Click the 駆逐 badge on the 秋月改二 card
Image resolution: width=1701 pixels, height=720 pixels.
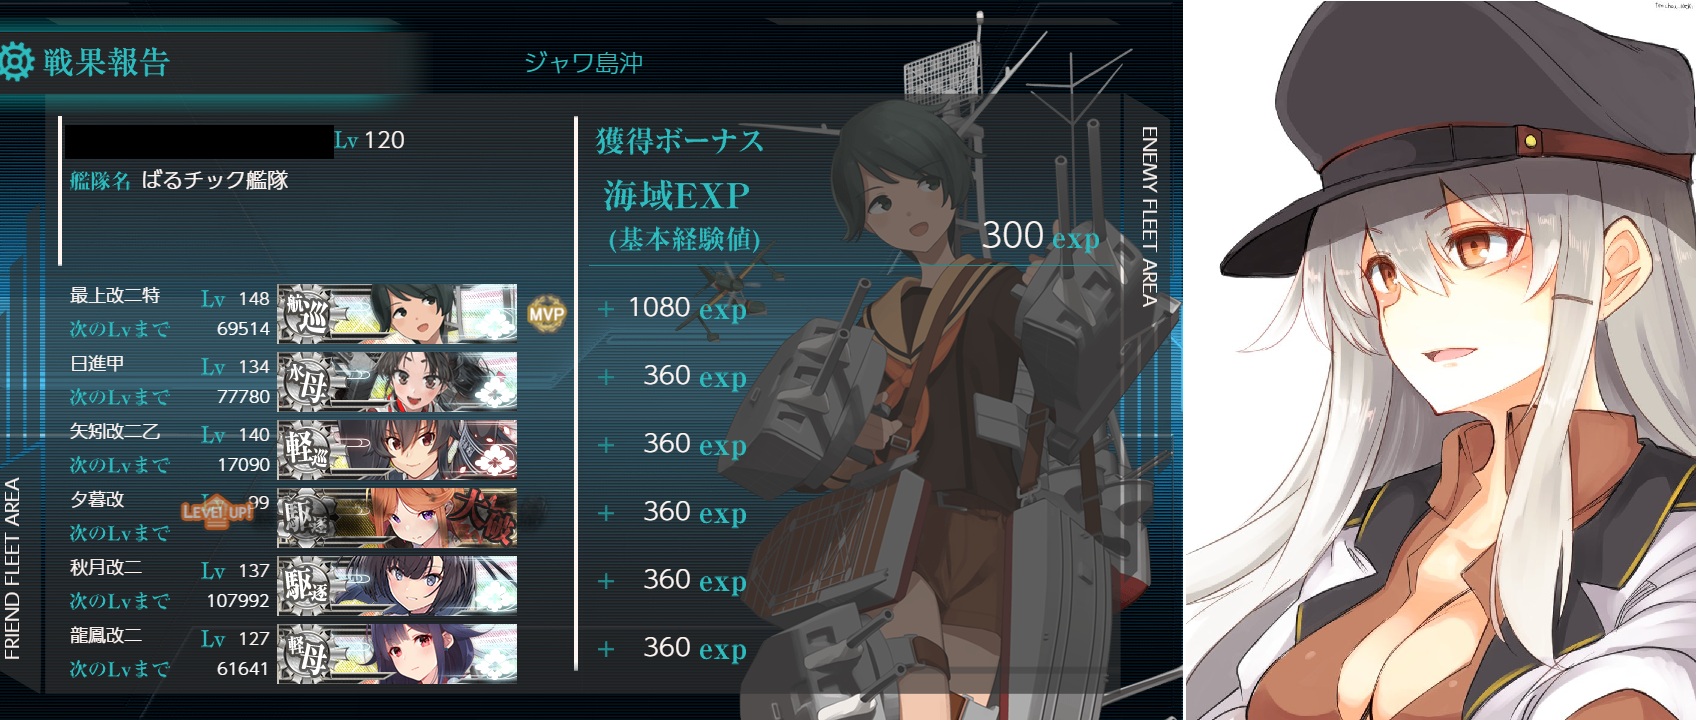coord(305,585)
